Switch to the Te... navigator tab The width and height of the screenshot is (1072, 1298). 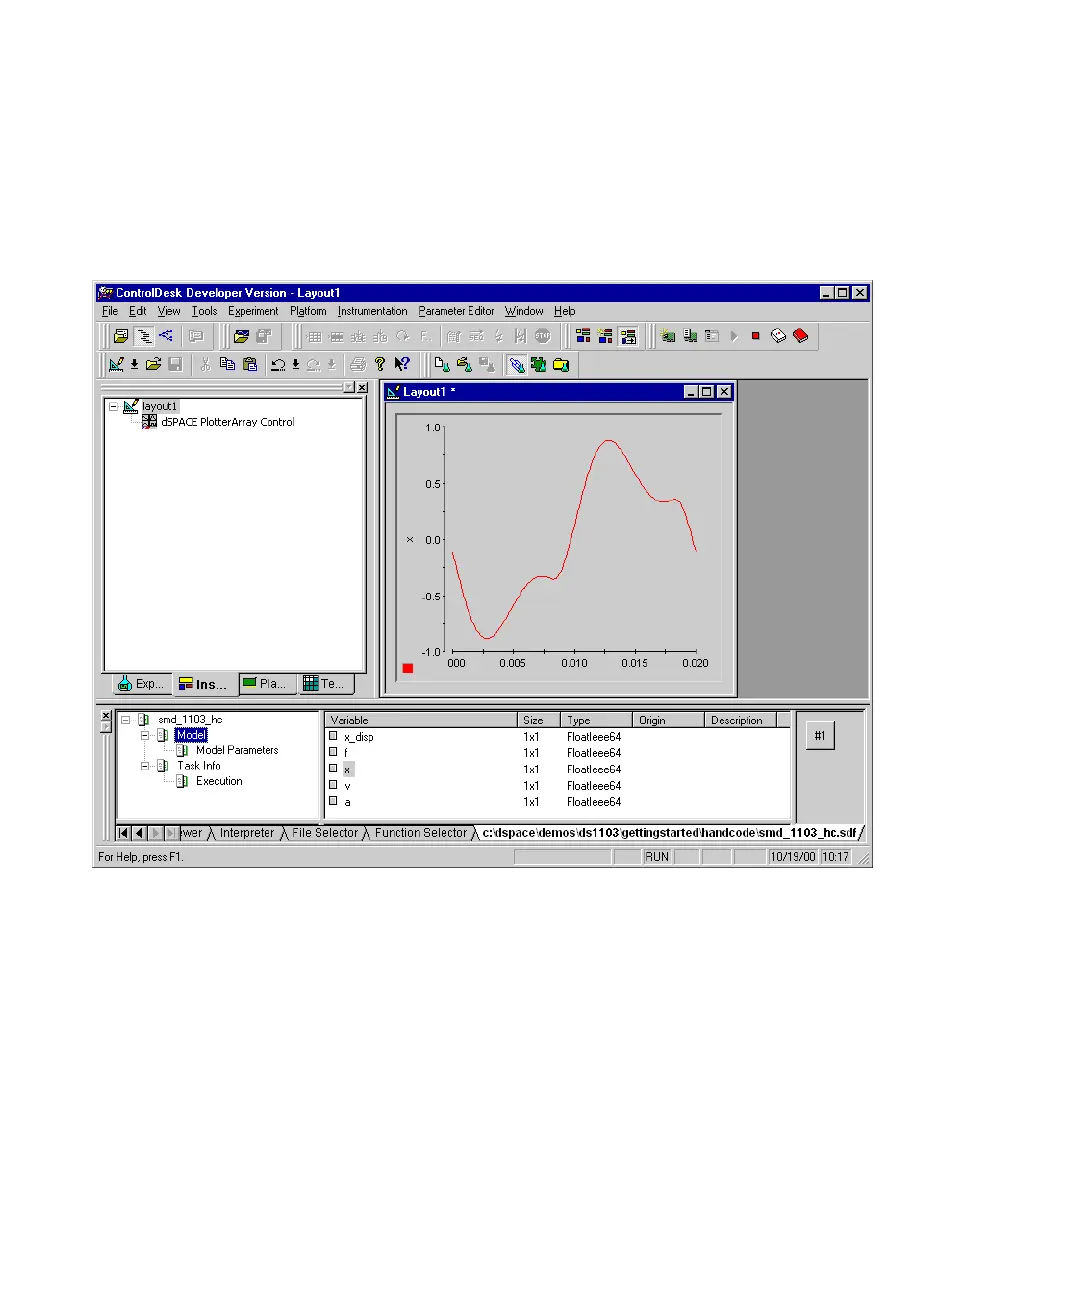(326, 684)
